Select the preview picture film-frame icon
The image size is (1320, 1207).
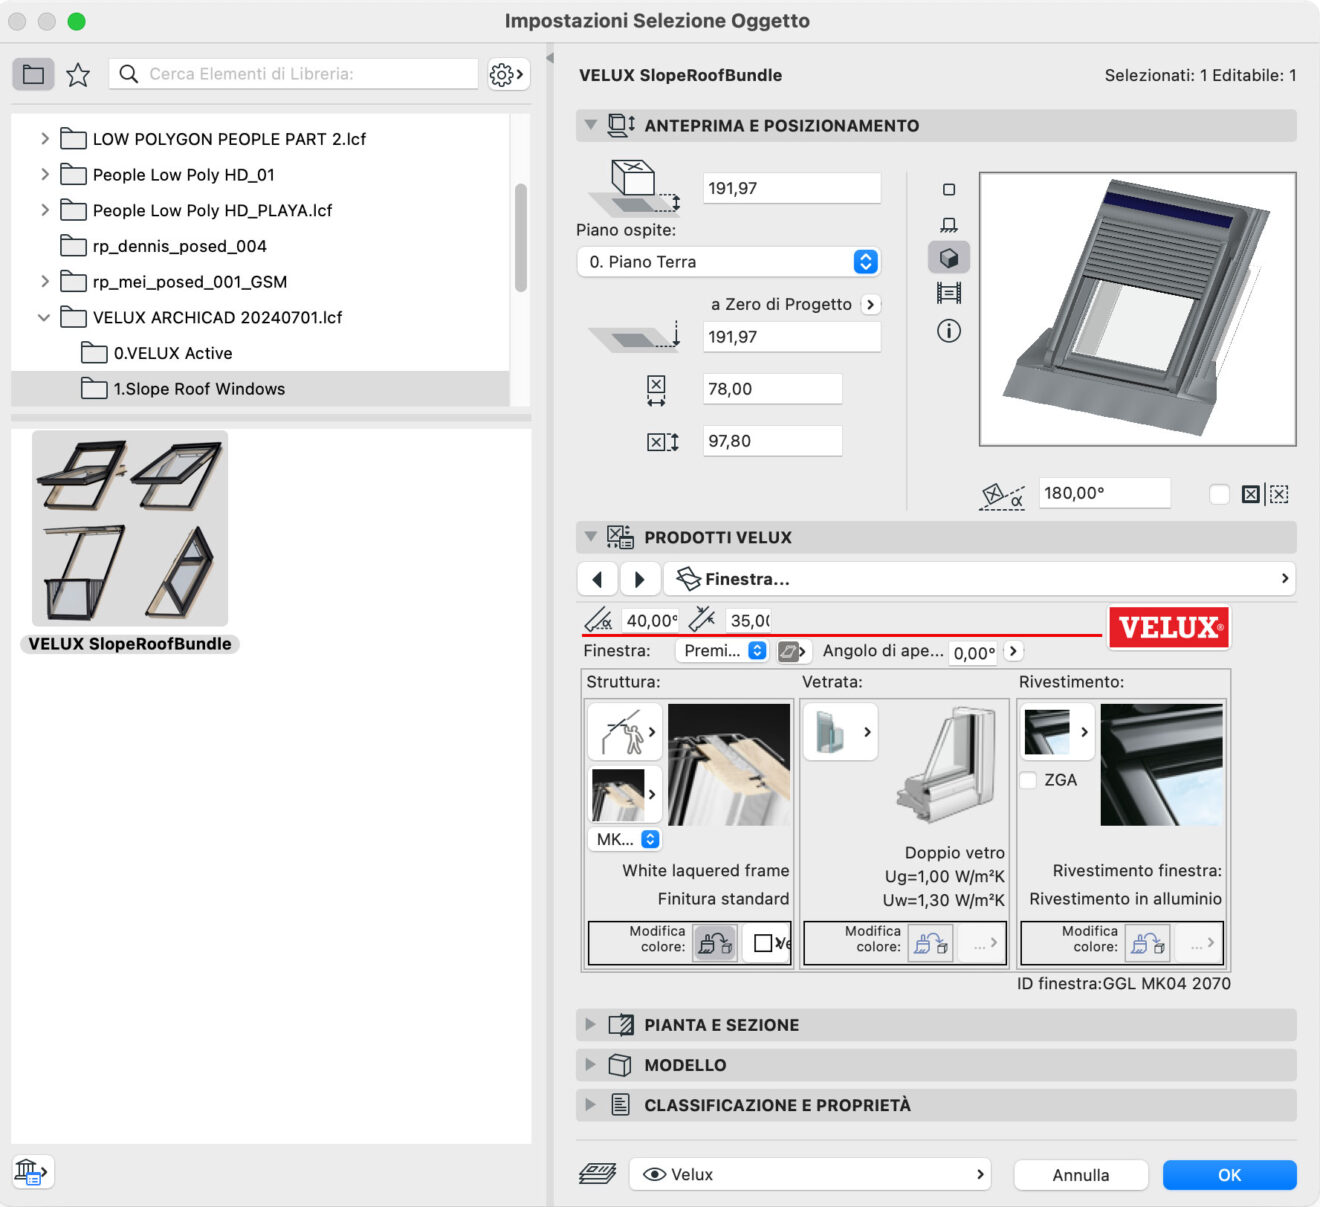(x=949, y=293)
